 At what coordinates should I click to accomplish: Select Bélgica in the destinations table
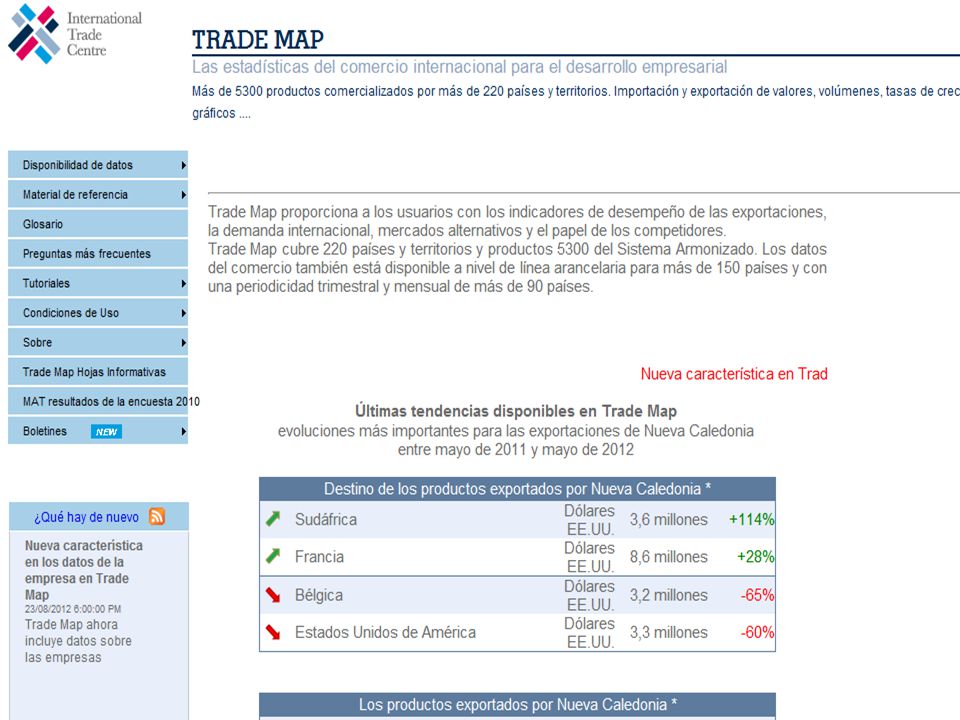pyautogui.click(x=318, y=595)
